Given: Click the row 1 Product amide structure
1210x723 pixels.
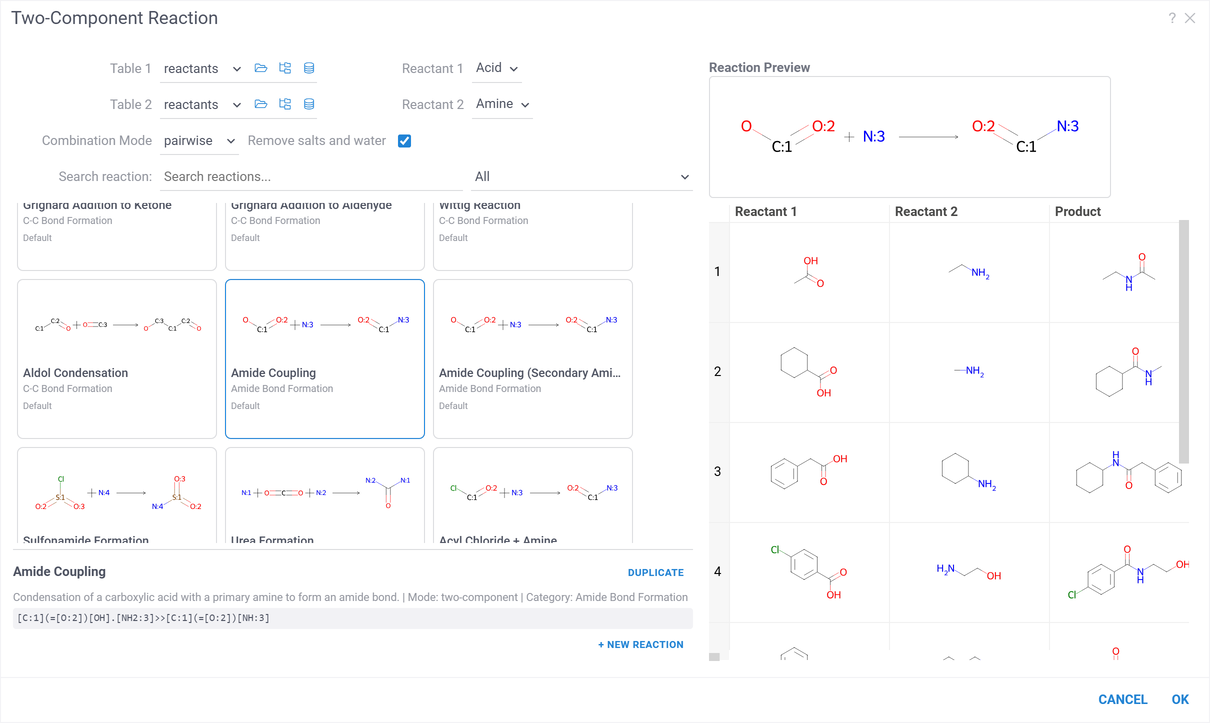Looking at the screenshot, I should coord(1129,272).
